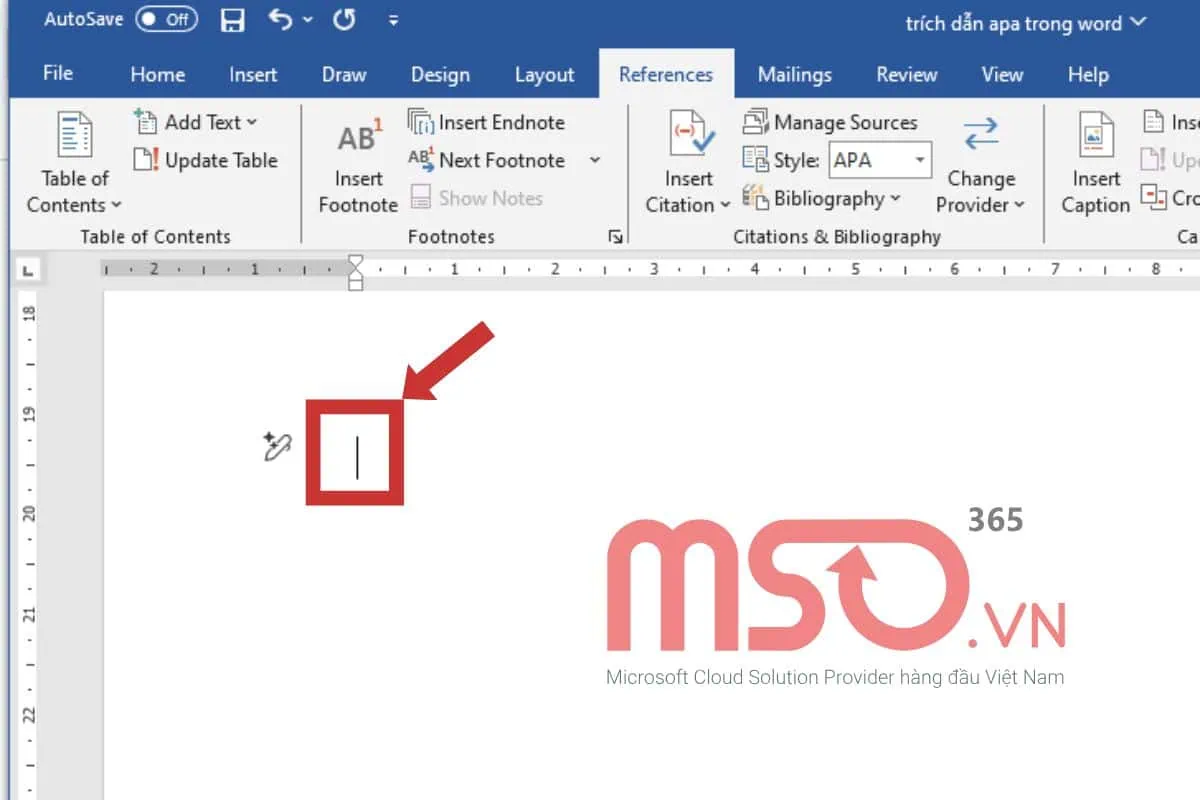
Task: Click the Insert Footnote icon
Action: point(358,141)
